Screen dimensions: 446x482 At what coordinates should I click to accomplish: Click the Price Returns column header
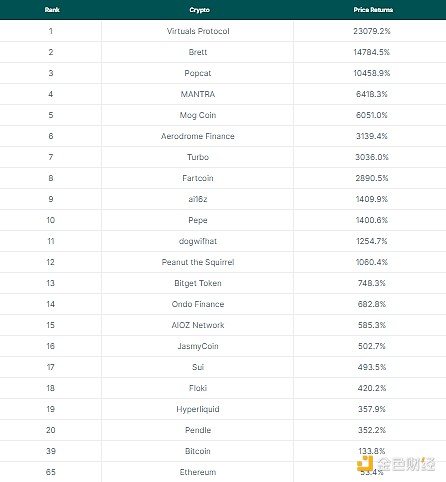pyautogui.click(x=373, y=10)
